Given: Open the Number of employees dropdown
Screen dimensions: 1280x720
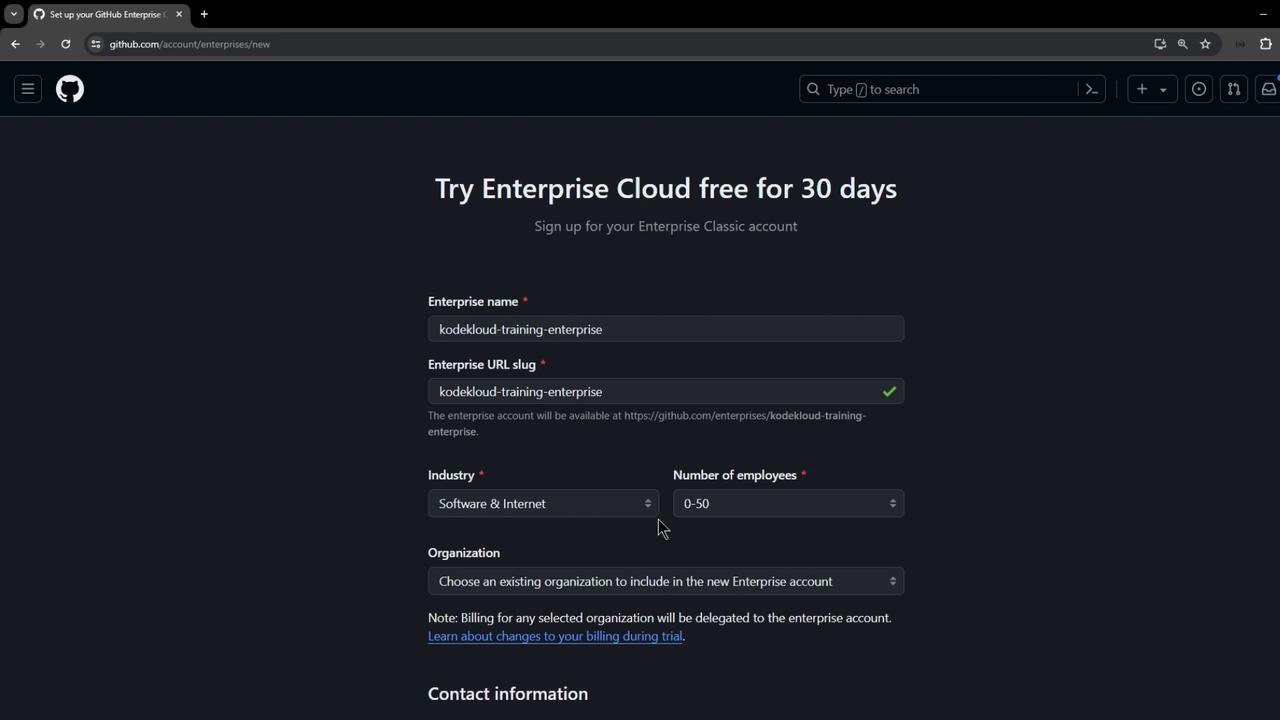Looking at the screenshot, I should (788, 503).
